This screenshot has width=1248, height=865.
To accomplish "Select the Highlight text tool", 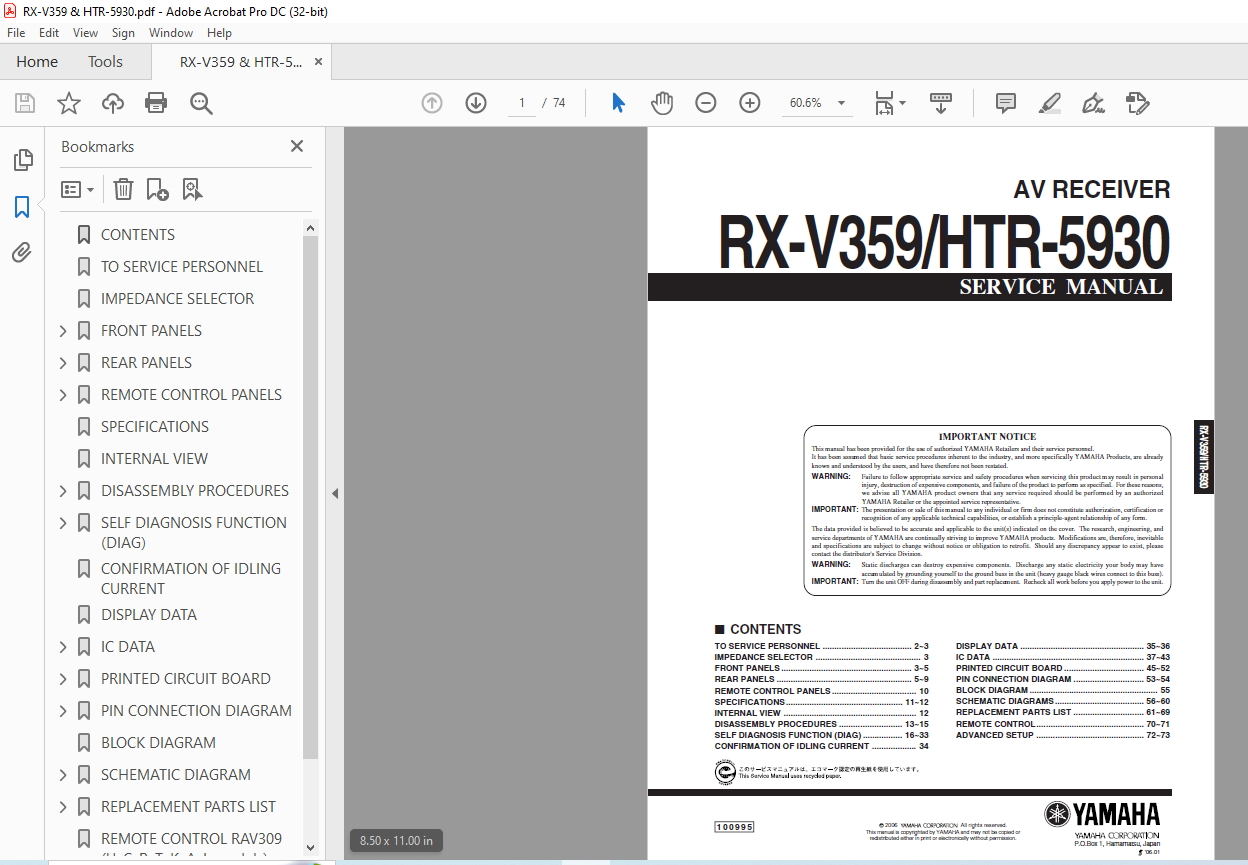I will pyautogui.click(x=1050, y=103).
